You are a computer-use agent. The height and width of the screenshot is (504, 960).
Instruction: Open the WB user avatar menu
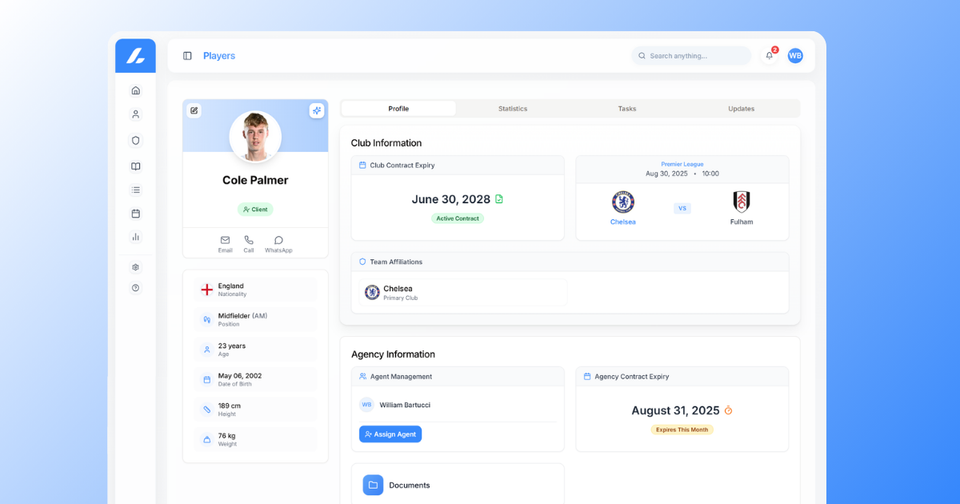pyautogui.click(x=795, y=56)
